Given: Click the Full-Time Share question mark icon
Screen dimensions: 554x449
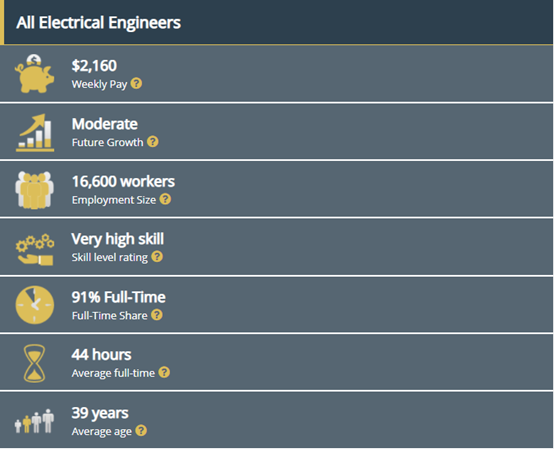Looking at the screenshot, I should click(x=157, y=315).
